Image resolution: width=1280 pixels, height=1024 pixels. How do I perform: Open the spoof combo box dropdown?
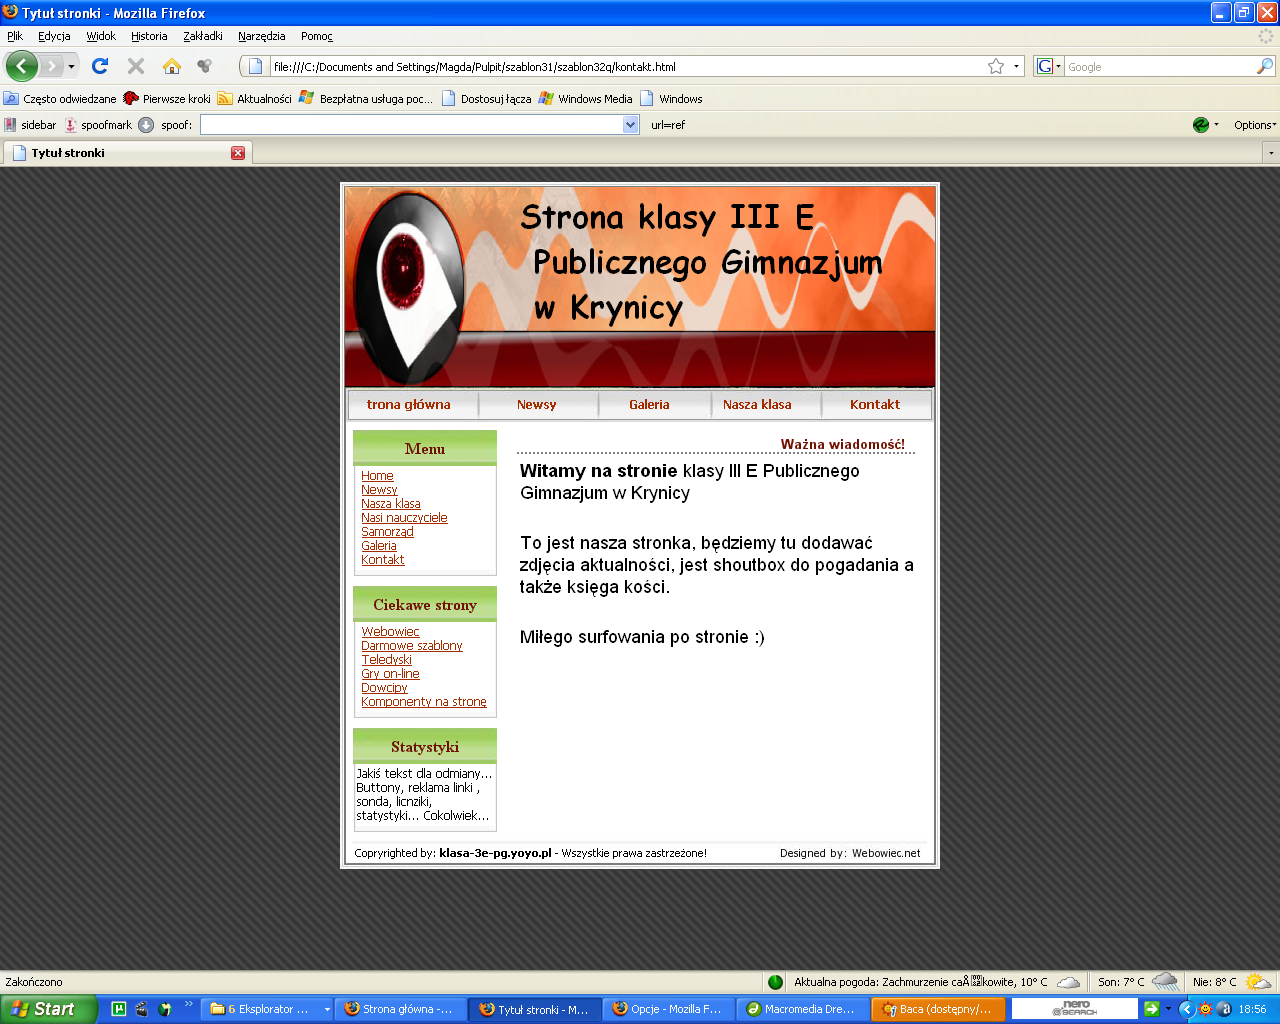click(630, 125)
